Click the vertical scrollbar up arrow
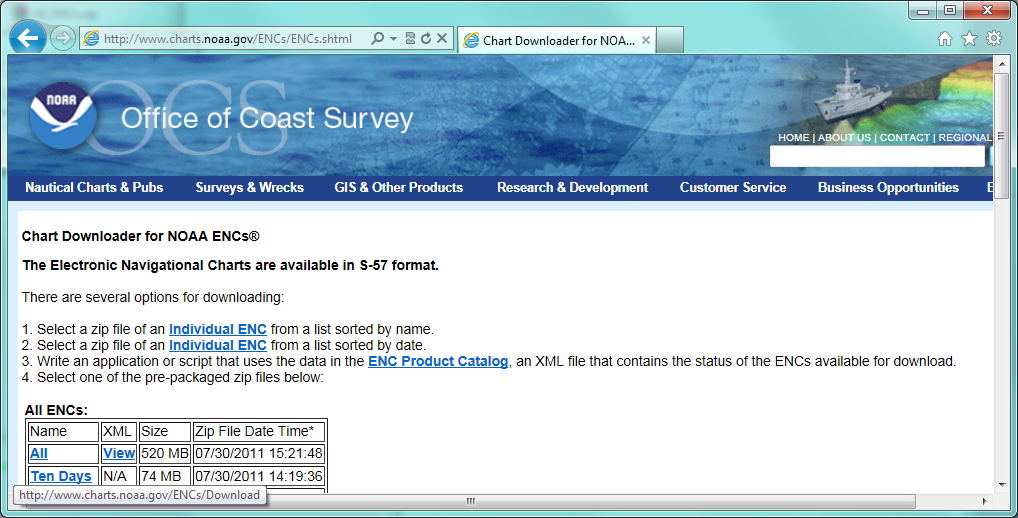 1002,63
